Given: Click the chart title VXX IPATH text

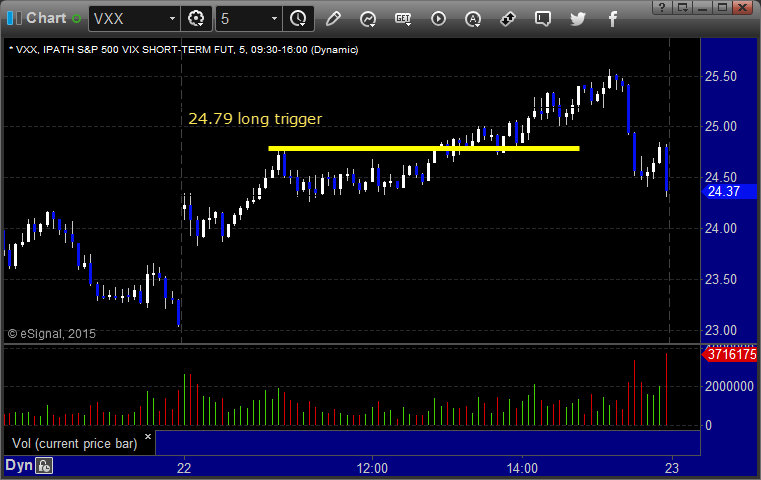Looking at the screenshot, I should (184, 50).
